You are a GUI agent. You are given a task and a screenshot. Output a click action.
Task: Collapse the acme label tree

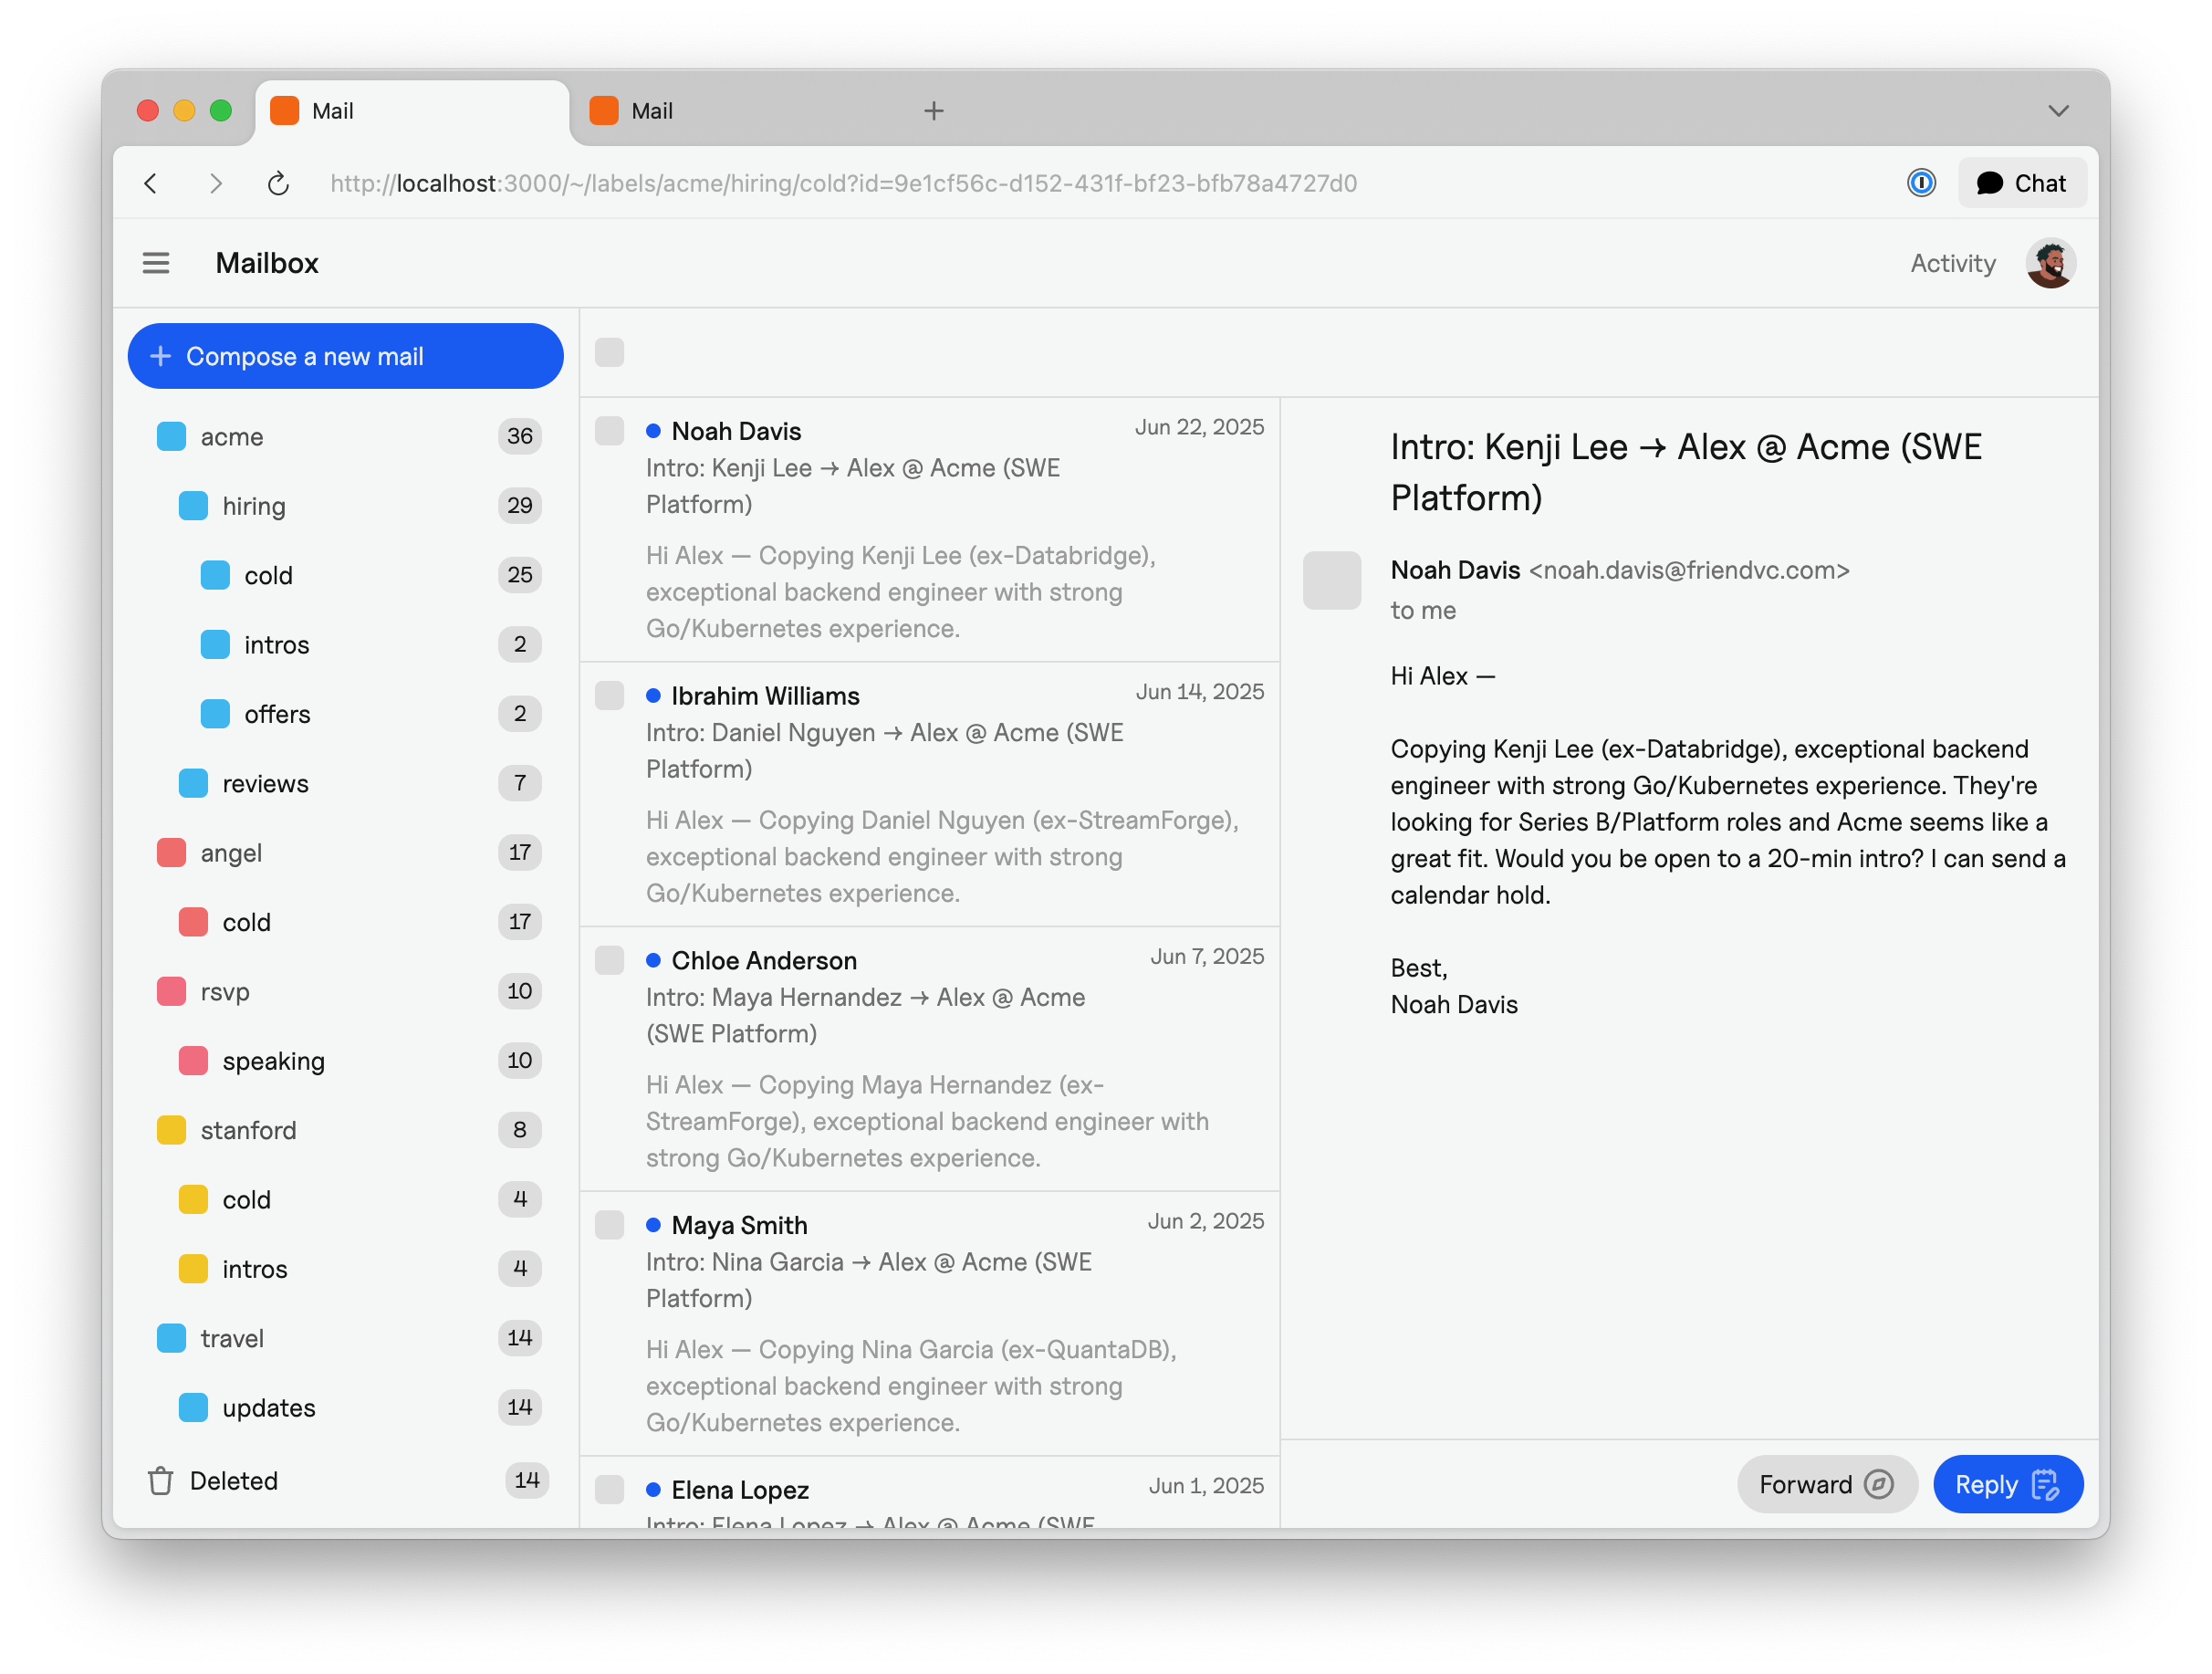(x=171, y=437)
